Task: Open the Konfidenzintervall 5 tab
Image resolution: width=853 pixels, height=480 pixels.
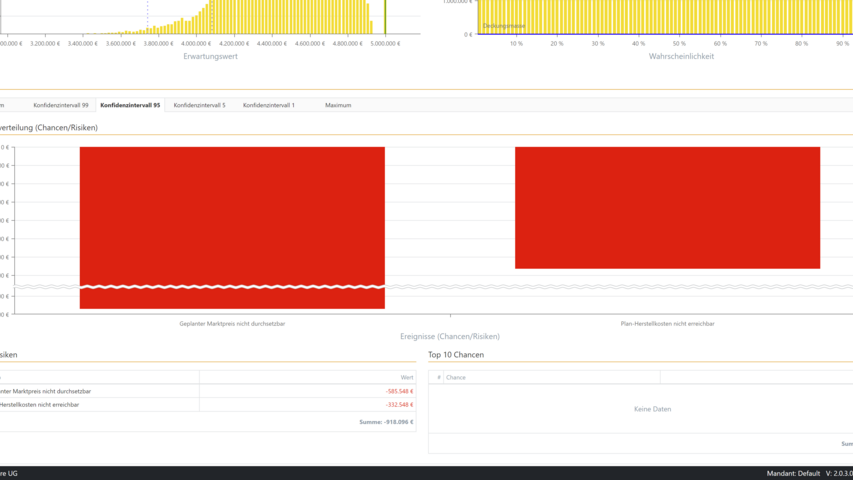Action: point(199,105)
